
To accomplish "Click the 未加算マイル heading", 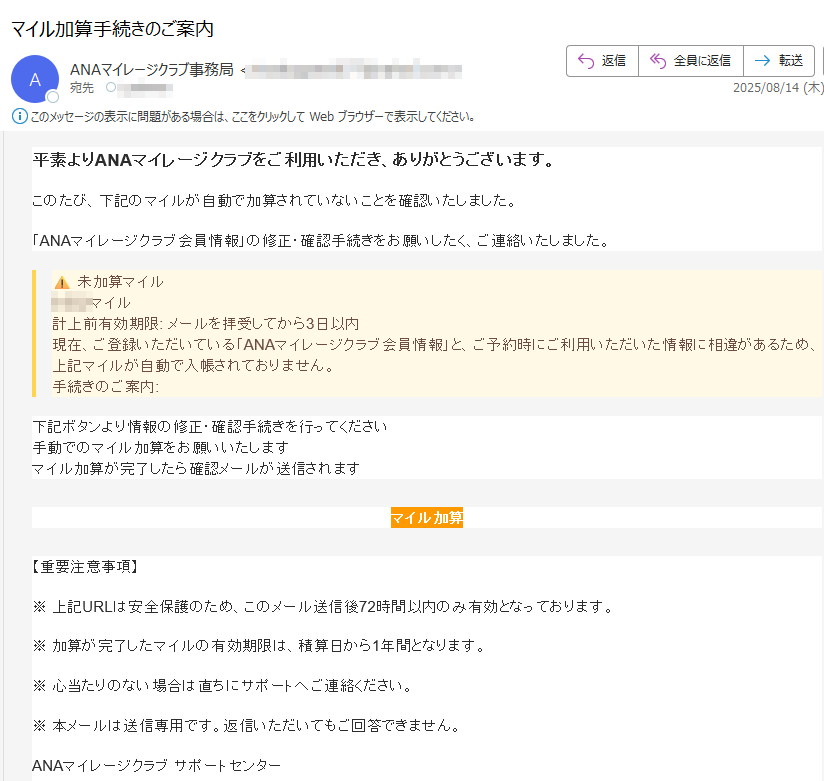I will [x=120, y=282].
